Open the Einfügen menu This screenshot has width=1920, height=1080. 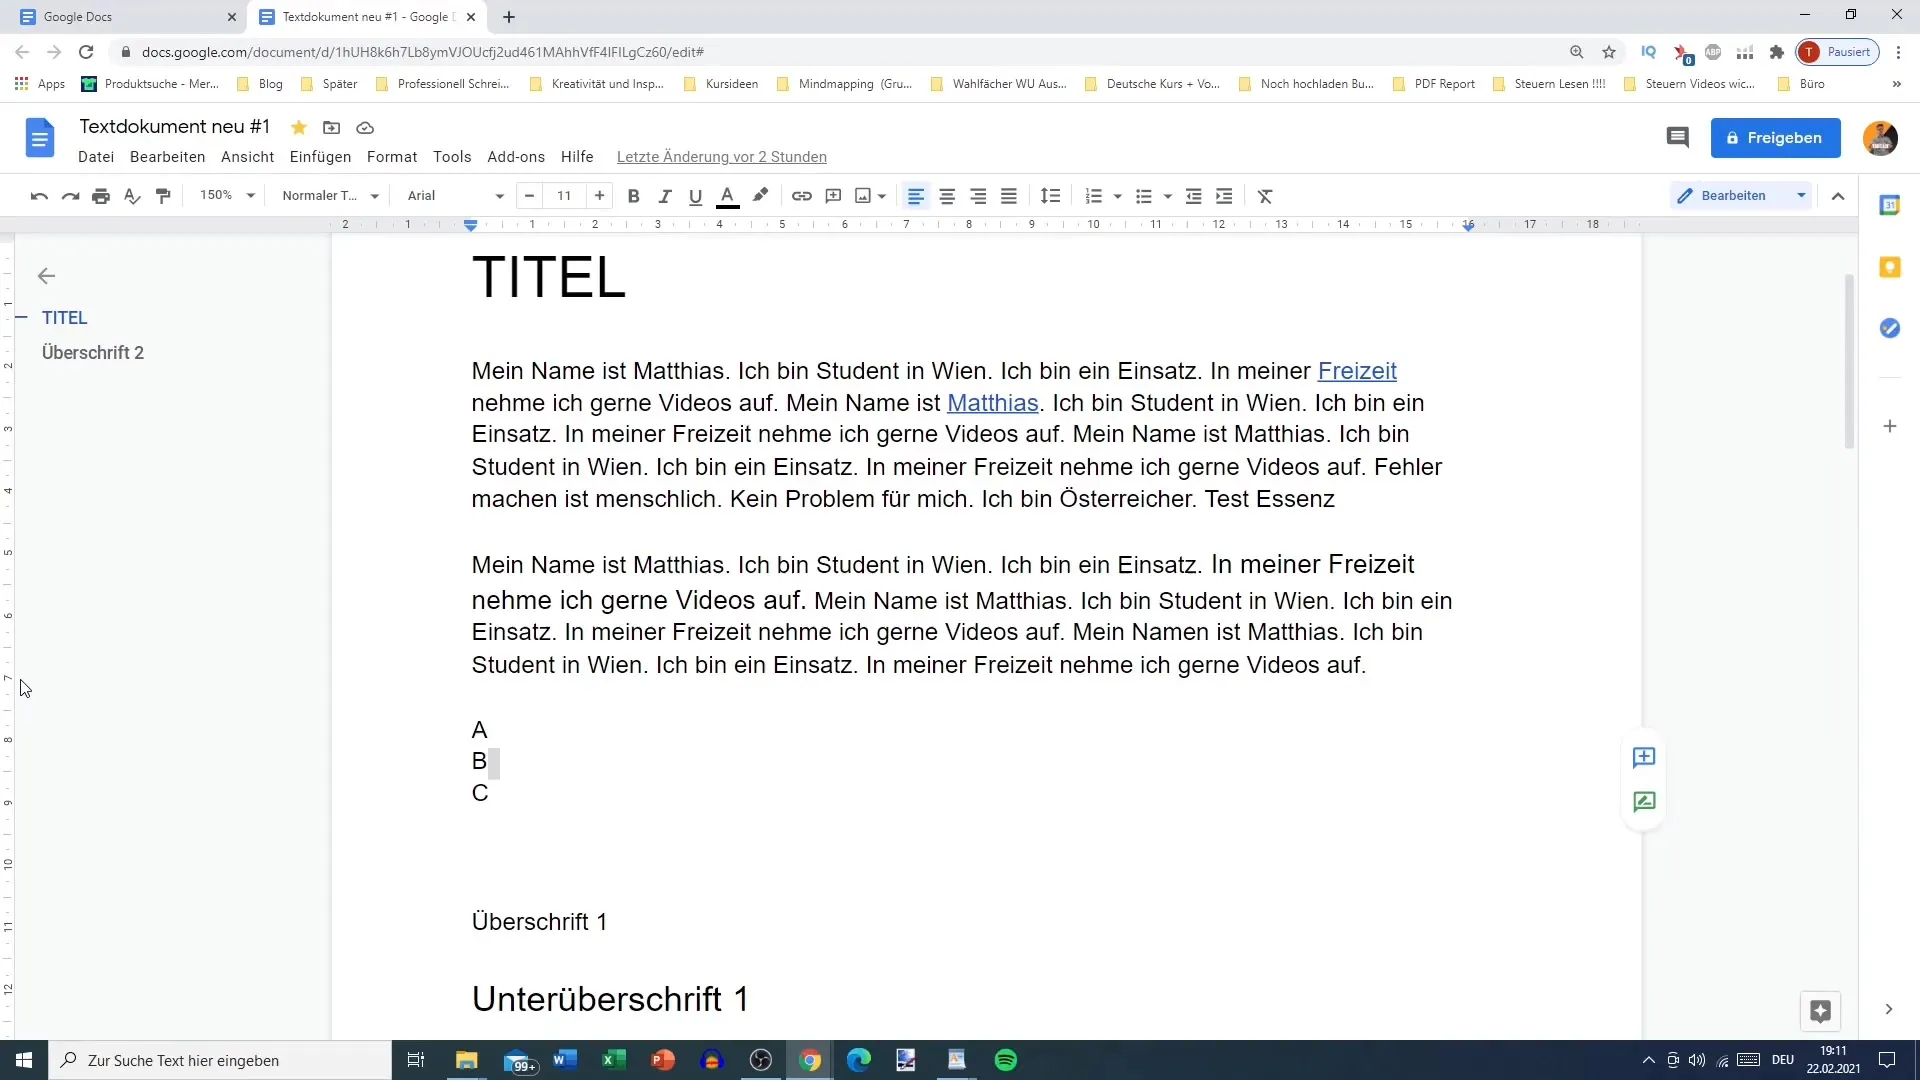pos(319,156)
